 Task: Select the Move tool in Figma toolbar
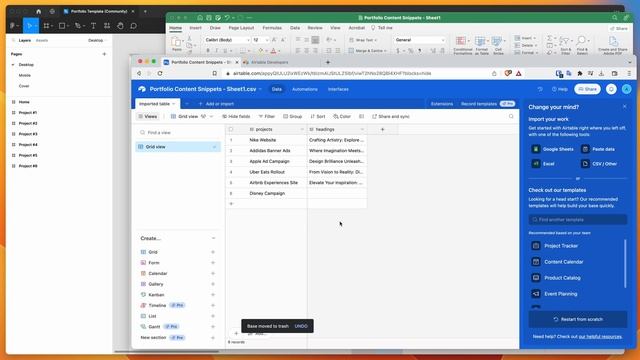point(29,26)
